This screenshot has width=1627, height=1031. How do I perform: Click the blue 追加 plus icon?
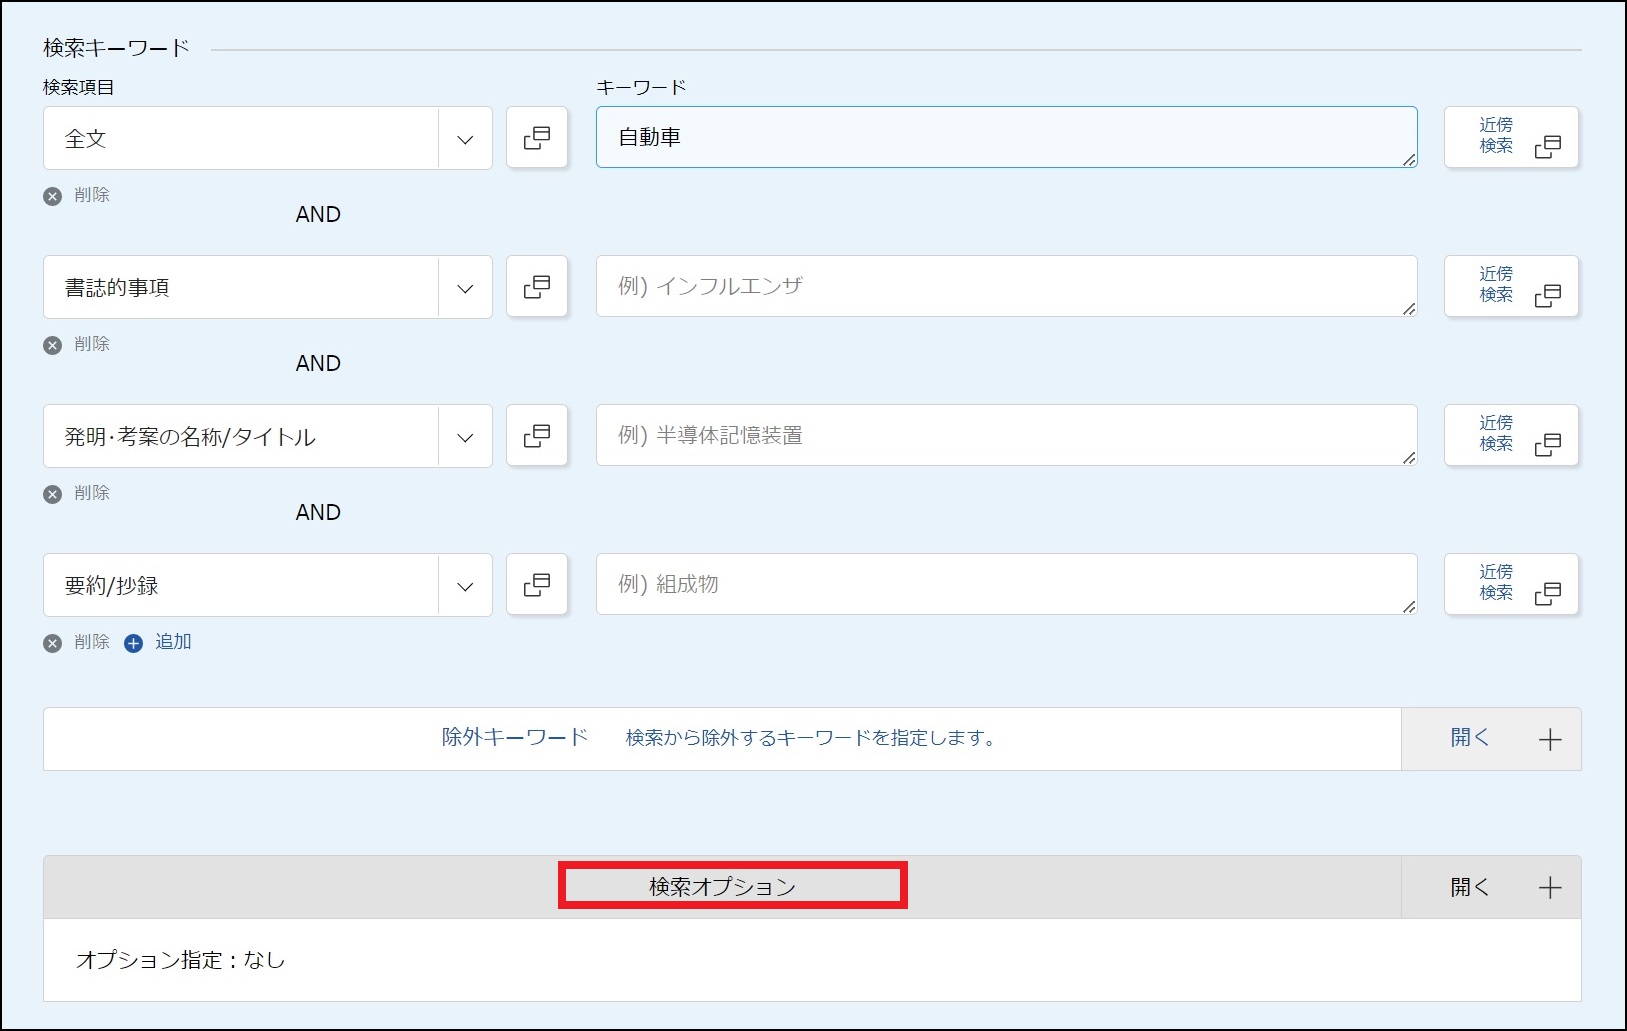133,643
